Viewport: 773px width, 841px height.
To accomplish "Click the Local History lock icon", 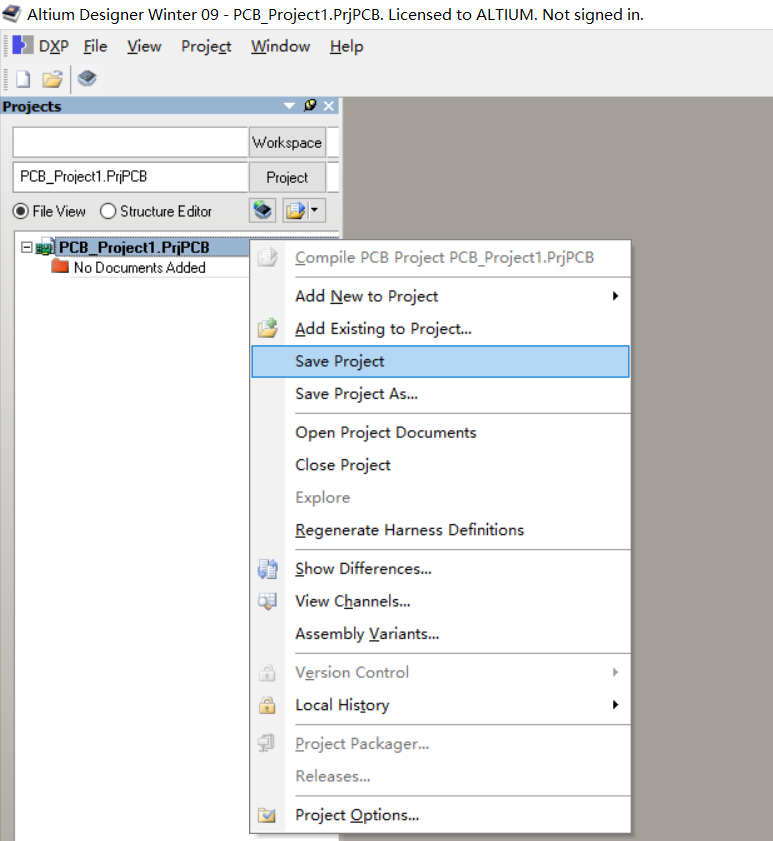I will point(267,705).
